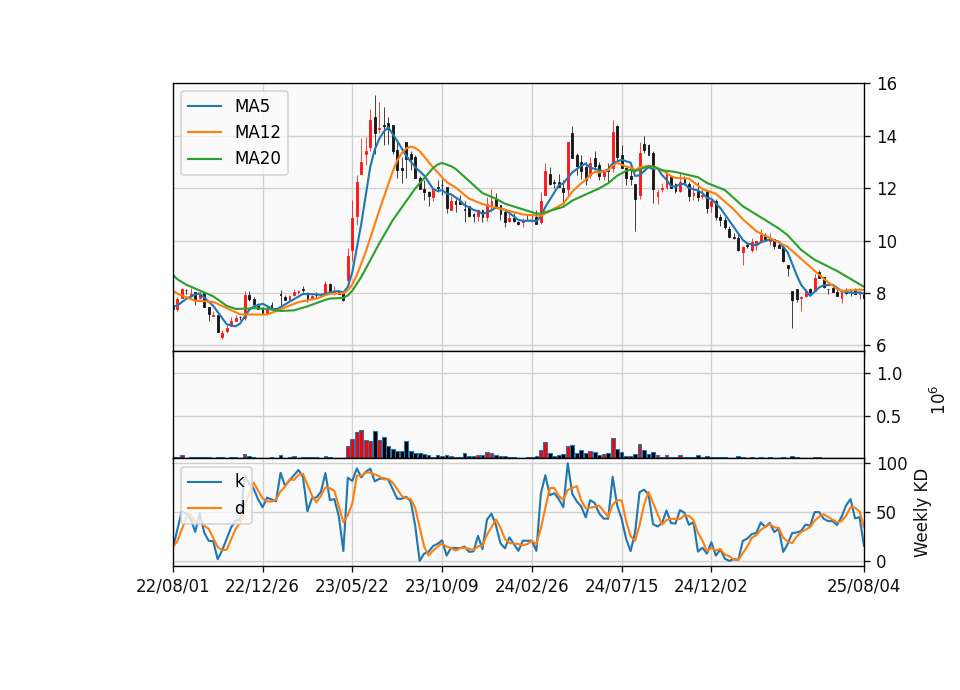Select the 25/08/04 date label
The width and height of the screenshot is (960, 690).
pos(864,586)
